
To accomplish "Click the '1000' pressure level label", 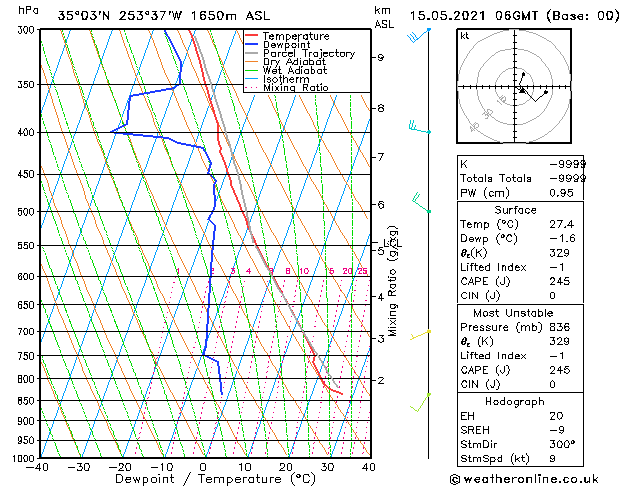I will point(25,459).
